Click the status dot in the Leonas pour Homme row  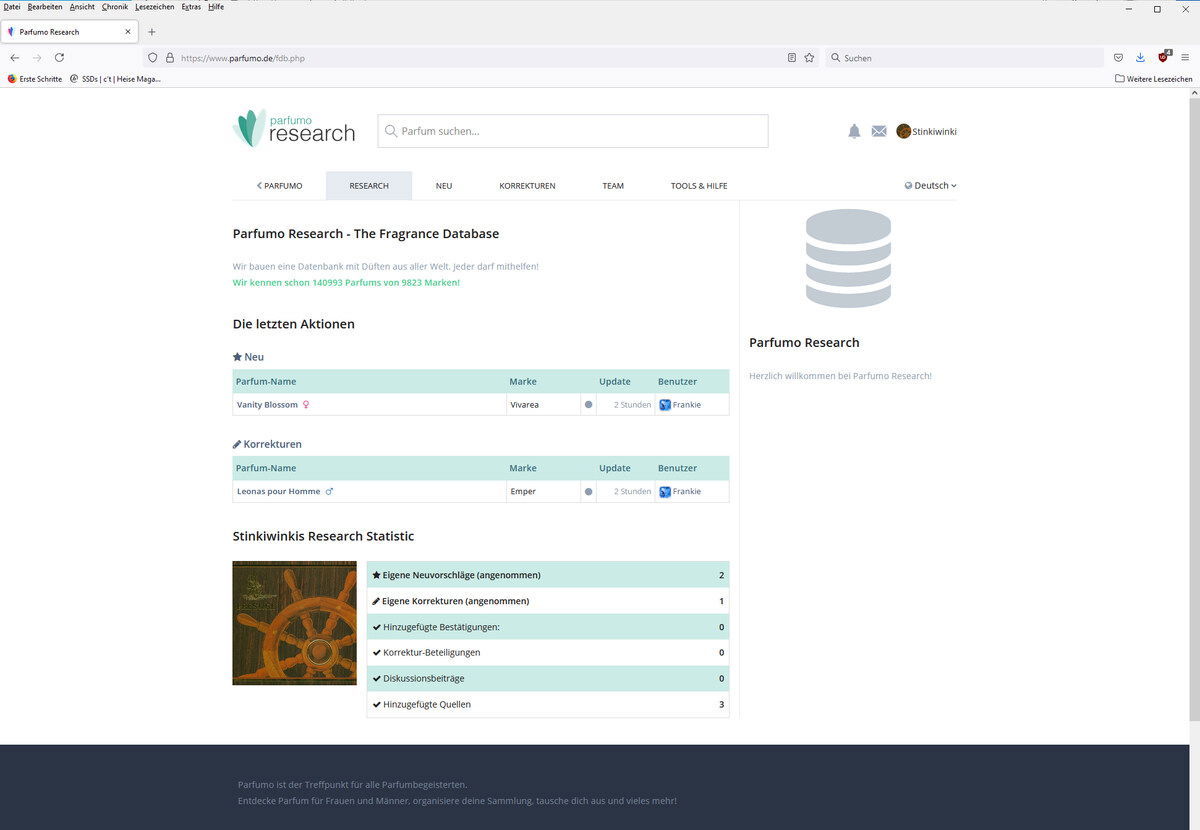[x=588, y=492]
